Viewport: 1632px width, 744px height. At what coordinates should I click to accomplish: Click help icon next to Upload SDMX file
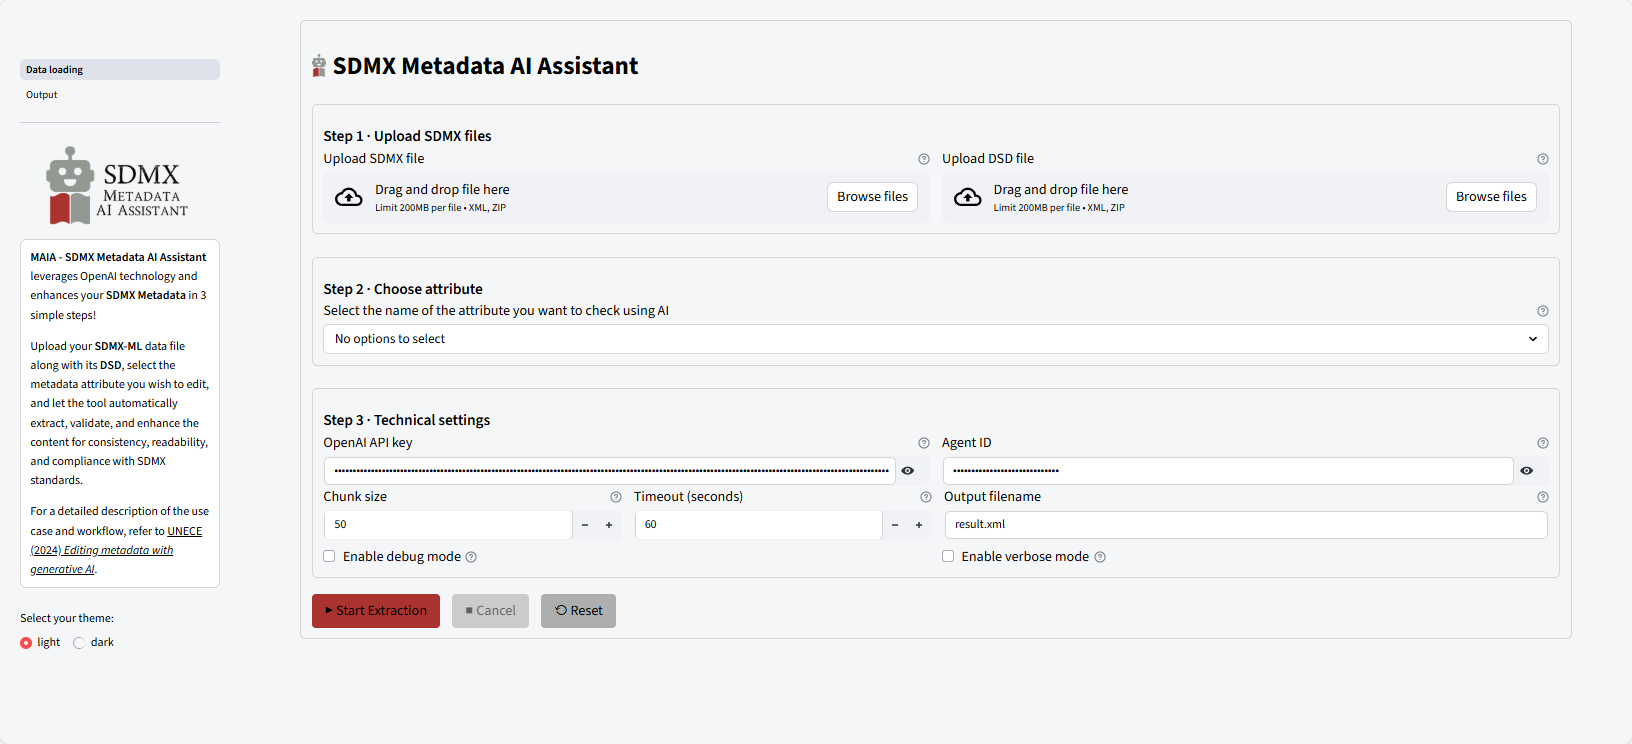click(x=923, y=159)
